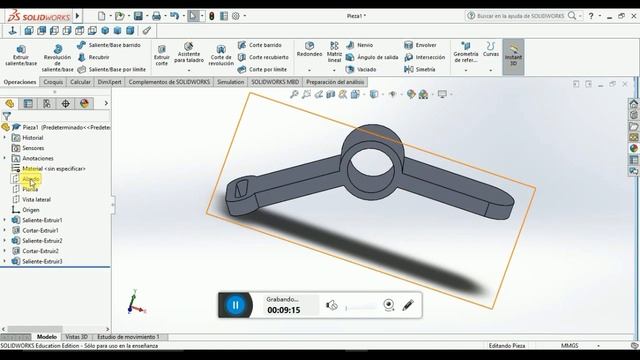The image size is (640, 360).
Task: Select the Nervio tool
Action: [360, 45]
